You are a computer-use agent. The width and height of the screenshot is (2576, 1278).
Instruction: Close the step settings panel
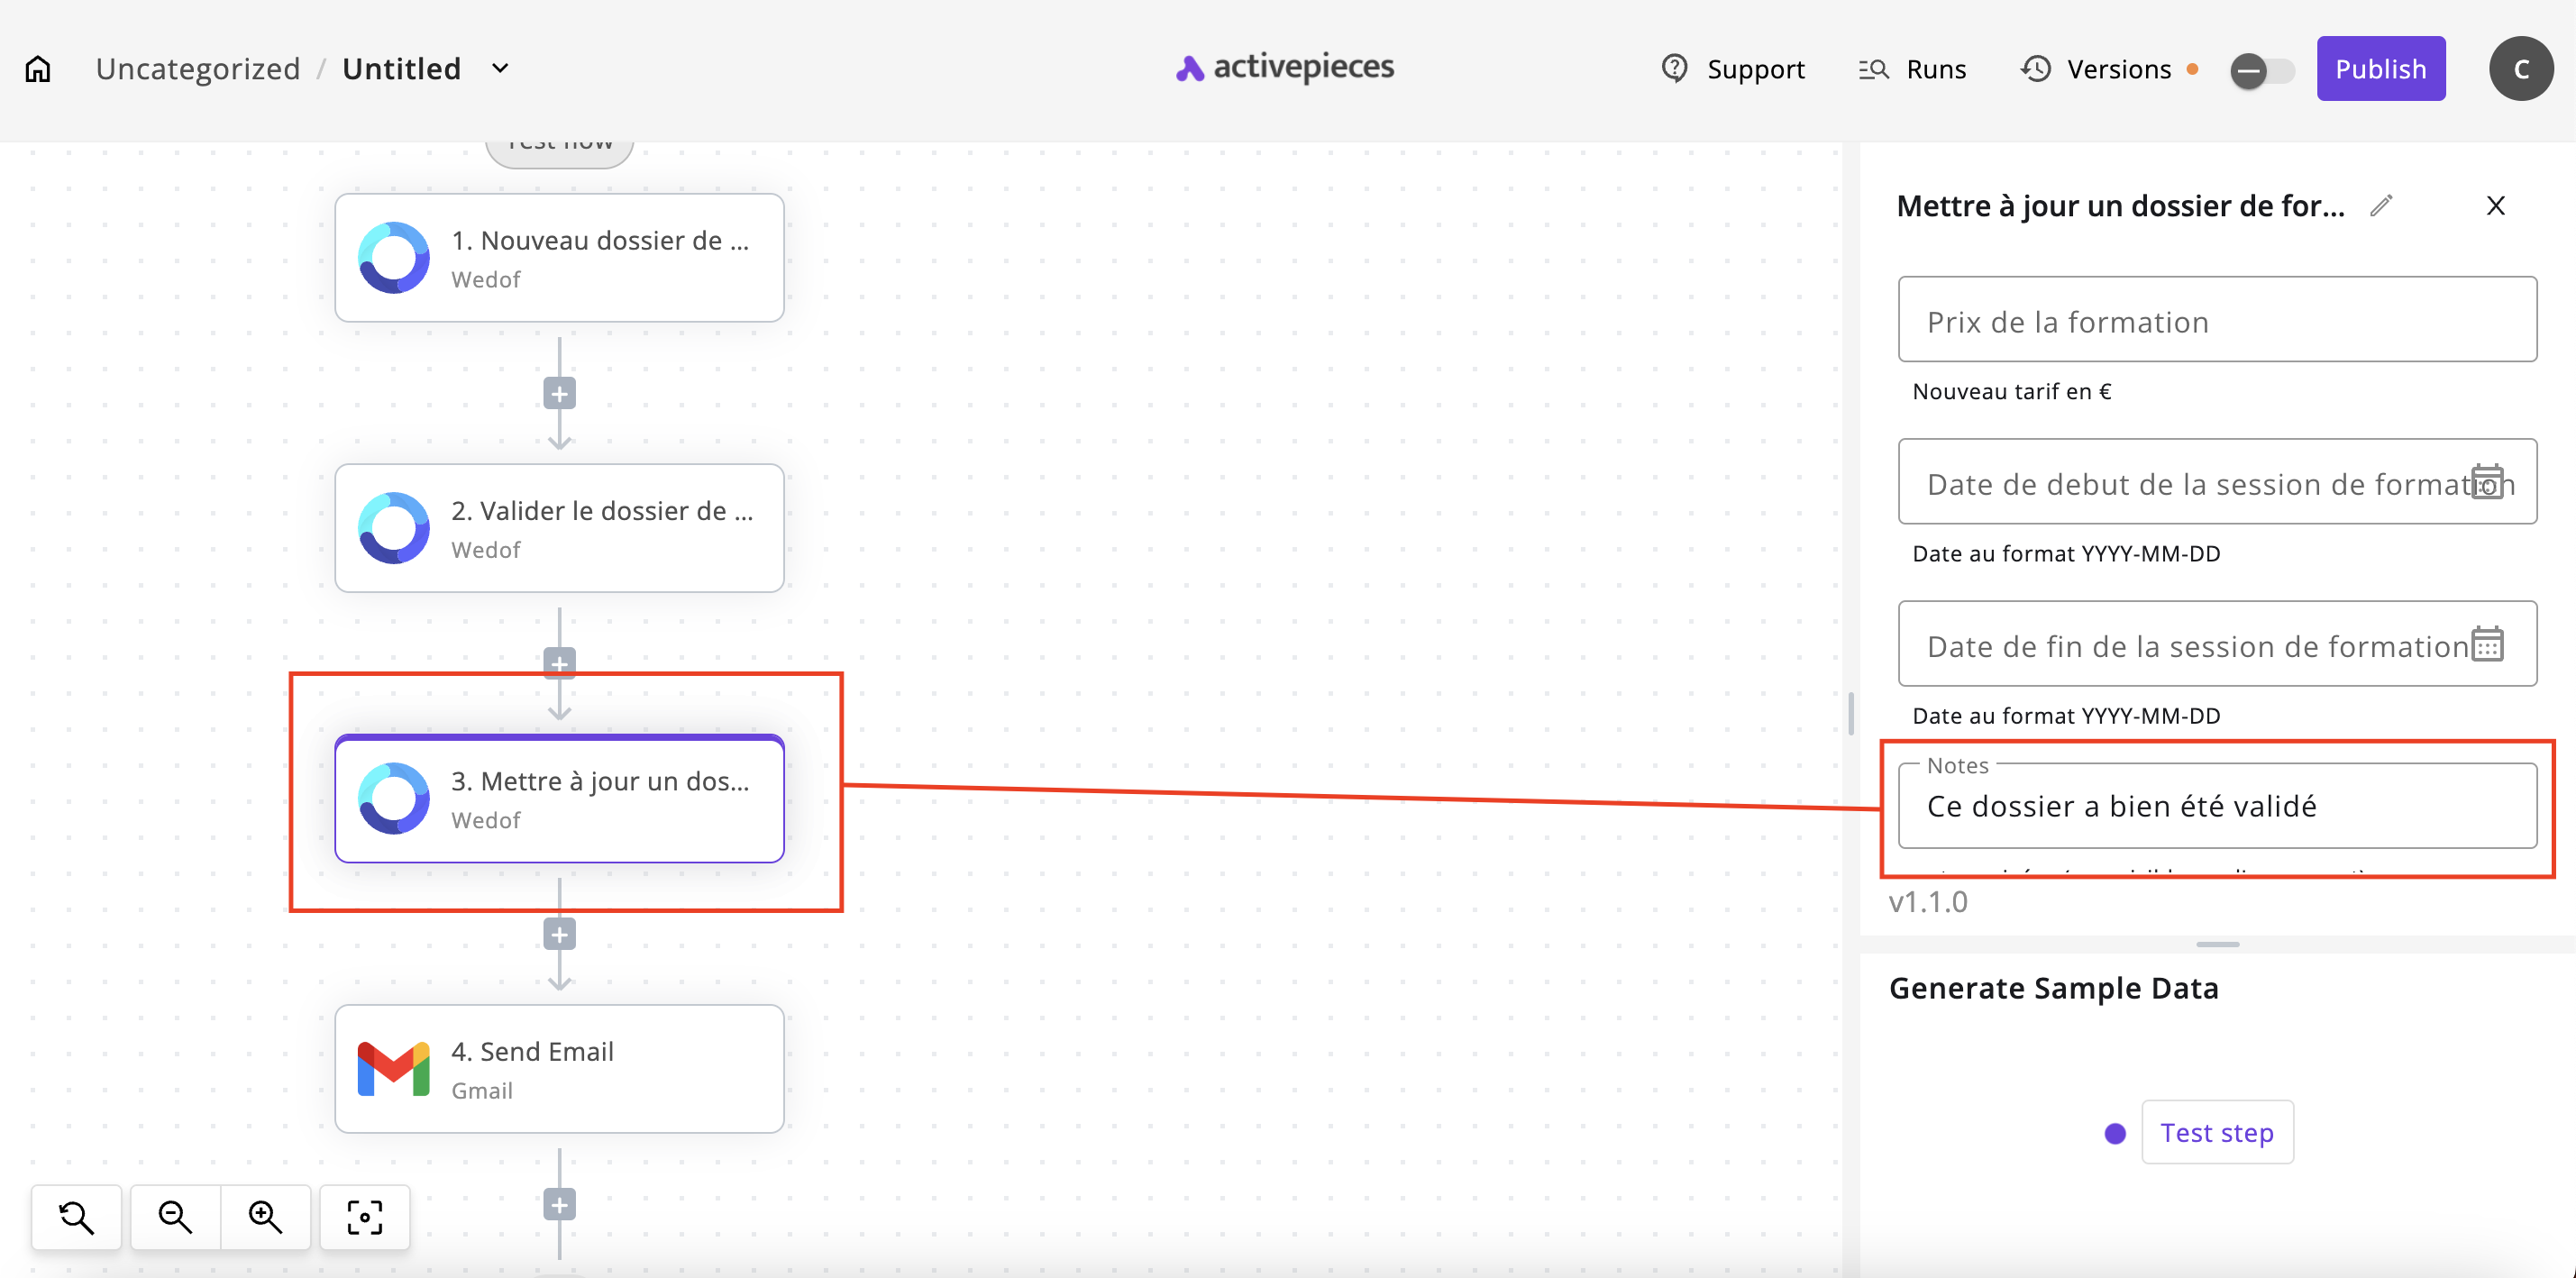pyautogui.click(x=2495, y=206)
